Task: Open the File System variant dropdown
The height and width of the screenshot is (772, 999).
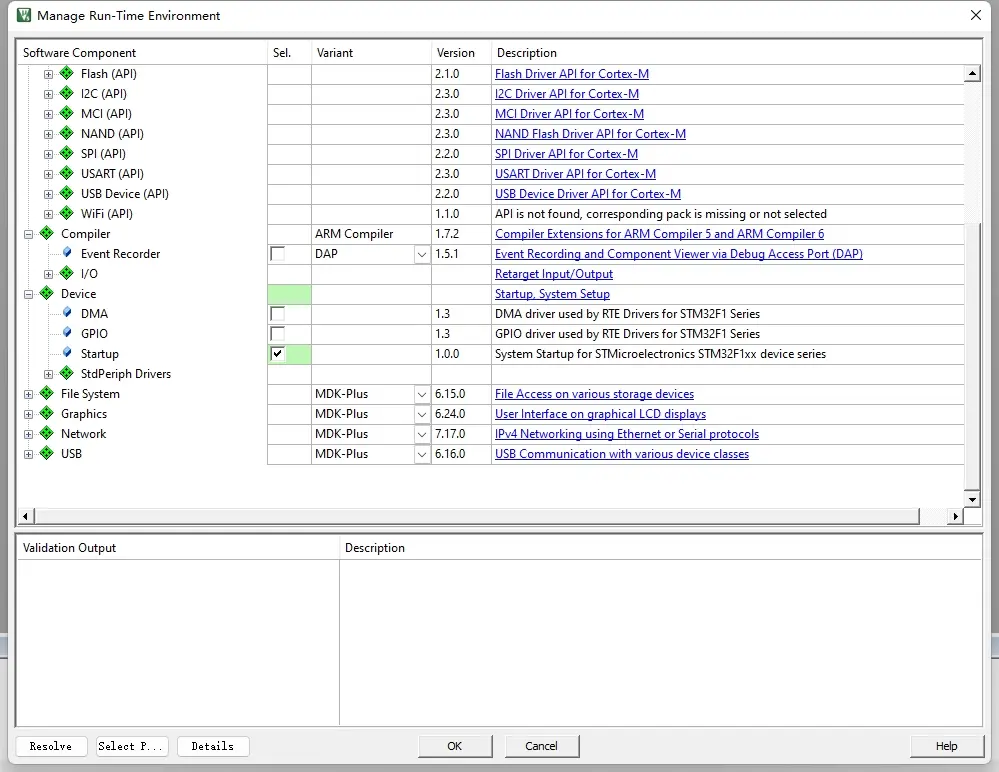Action: (422, 394)
